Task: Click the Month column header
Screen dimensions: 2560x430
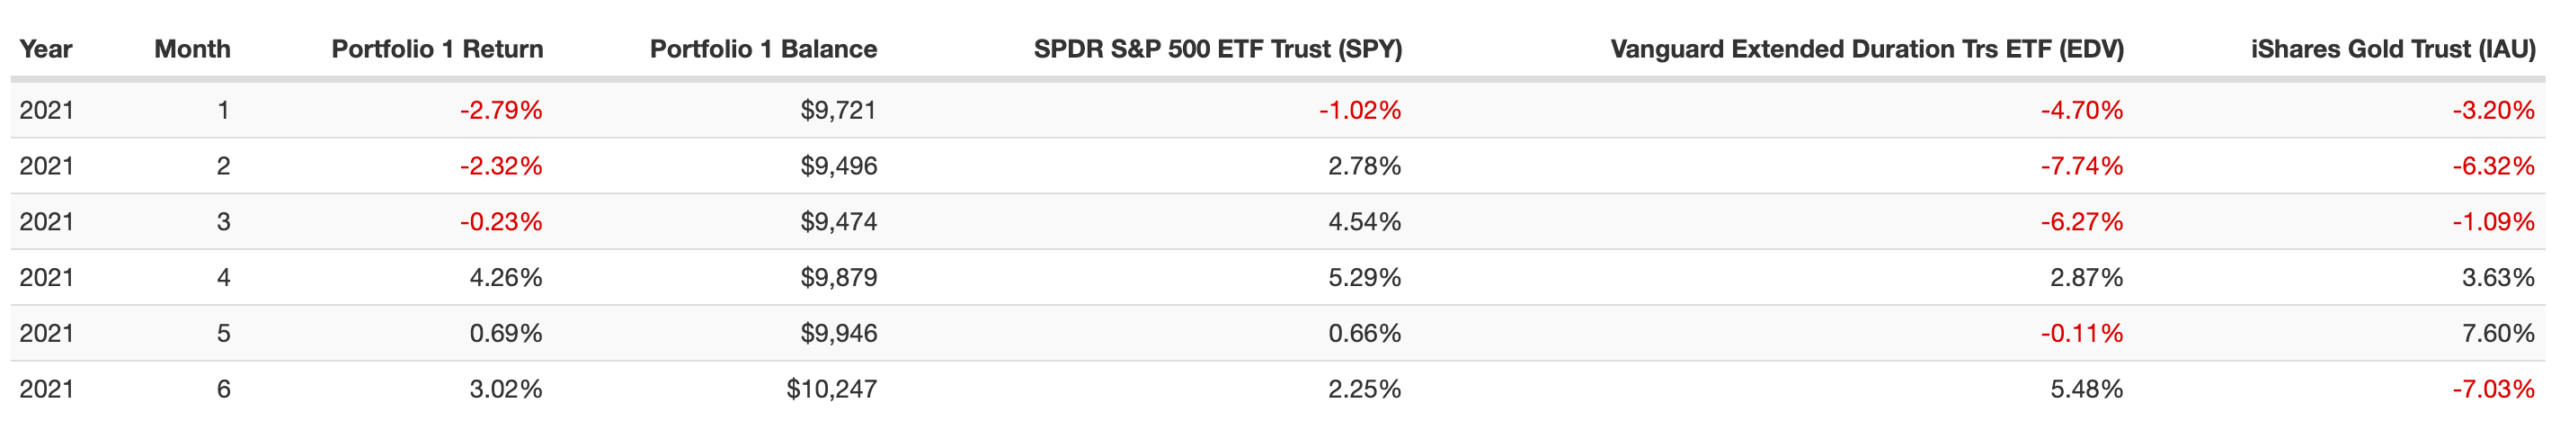Action: coord(192,49)
